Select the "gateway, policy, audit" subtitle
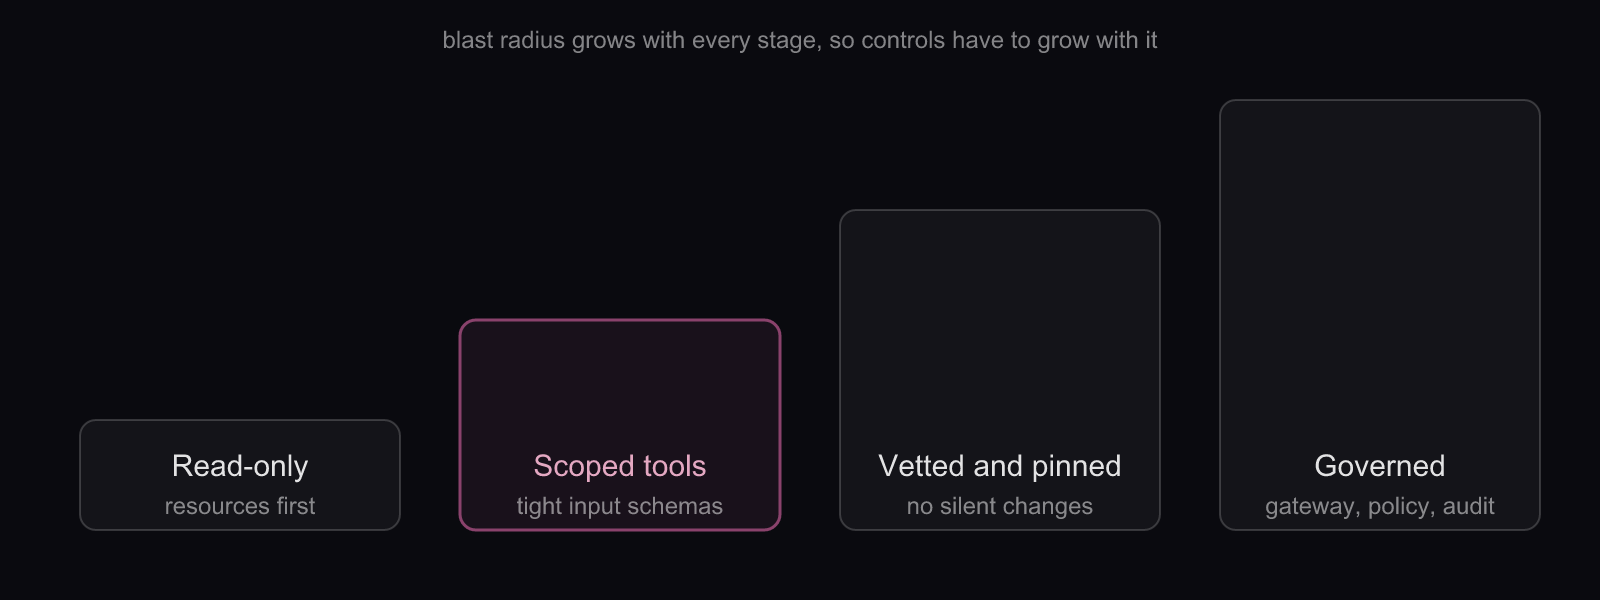This screenshot has width=1600, height=600. point(1380,506)
